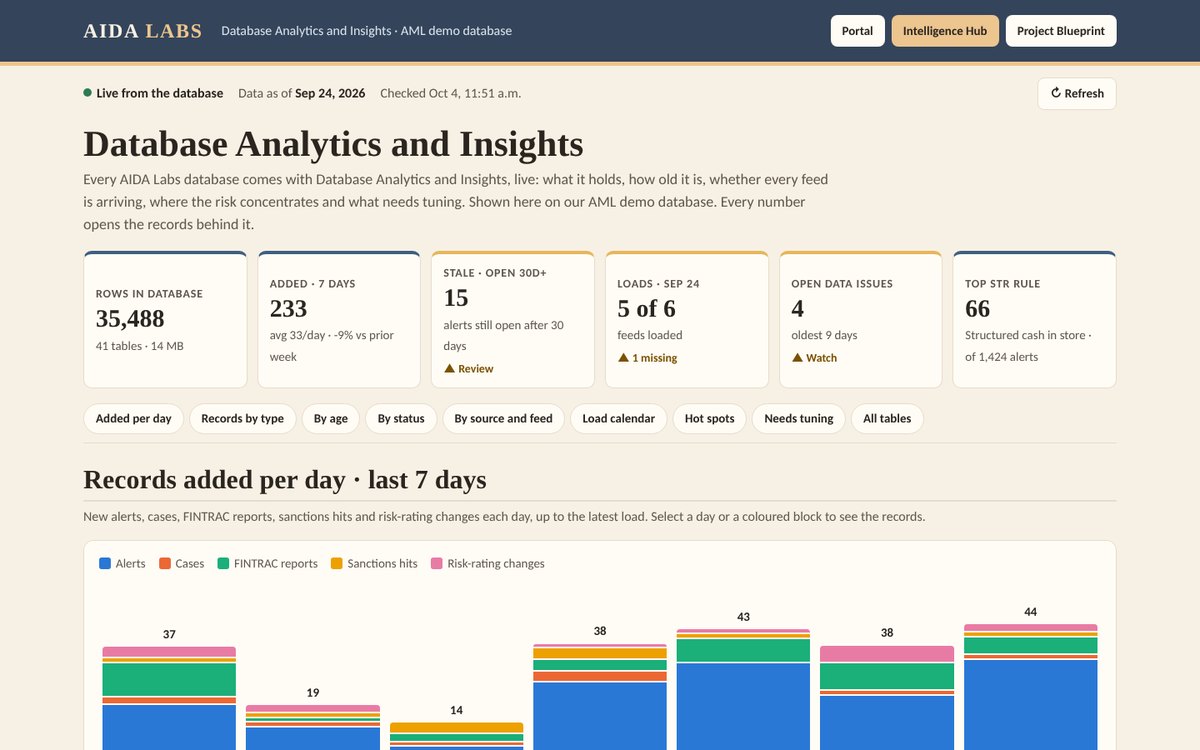Open the All tables section
Screen dimensions: 1200x750
(x=888, y=419)
